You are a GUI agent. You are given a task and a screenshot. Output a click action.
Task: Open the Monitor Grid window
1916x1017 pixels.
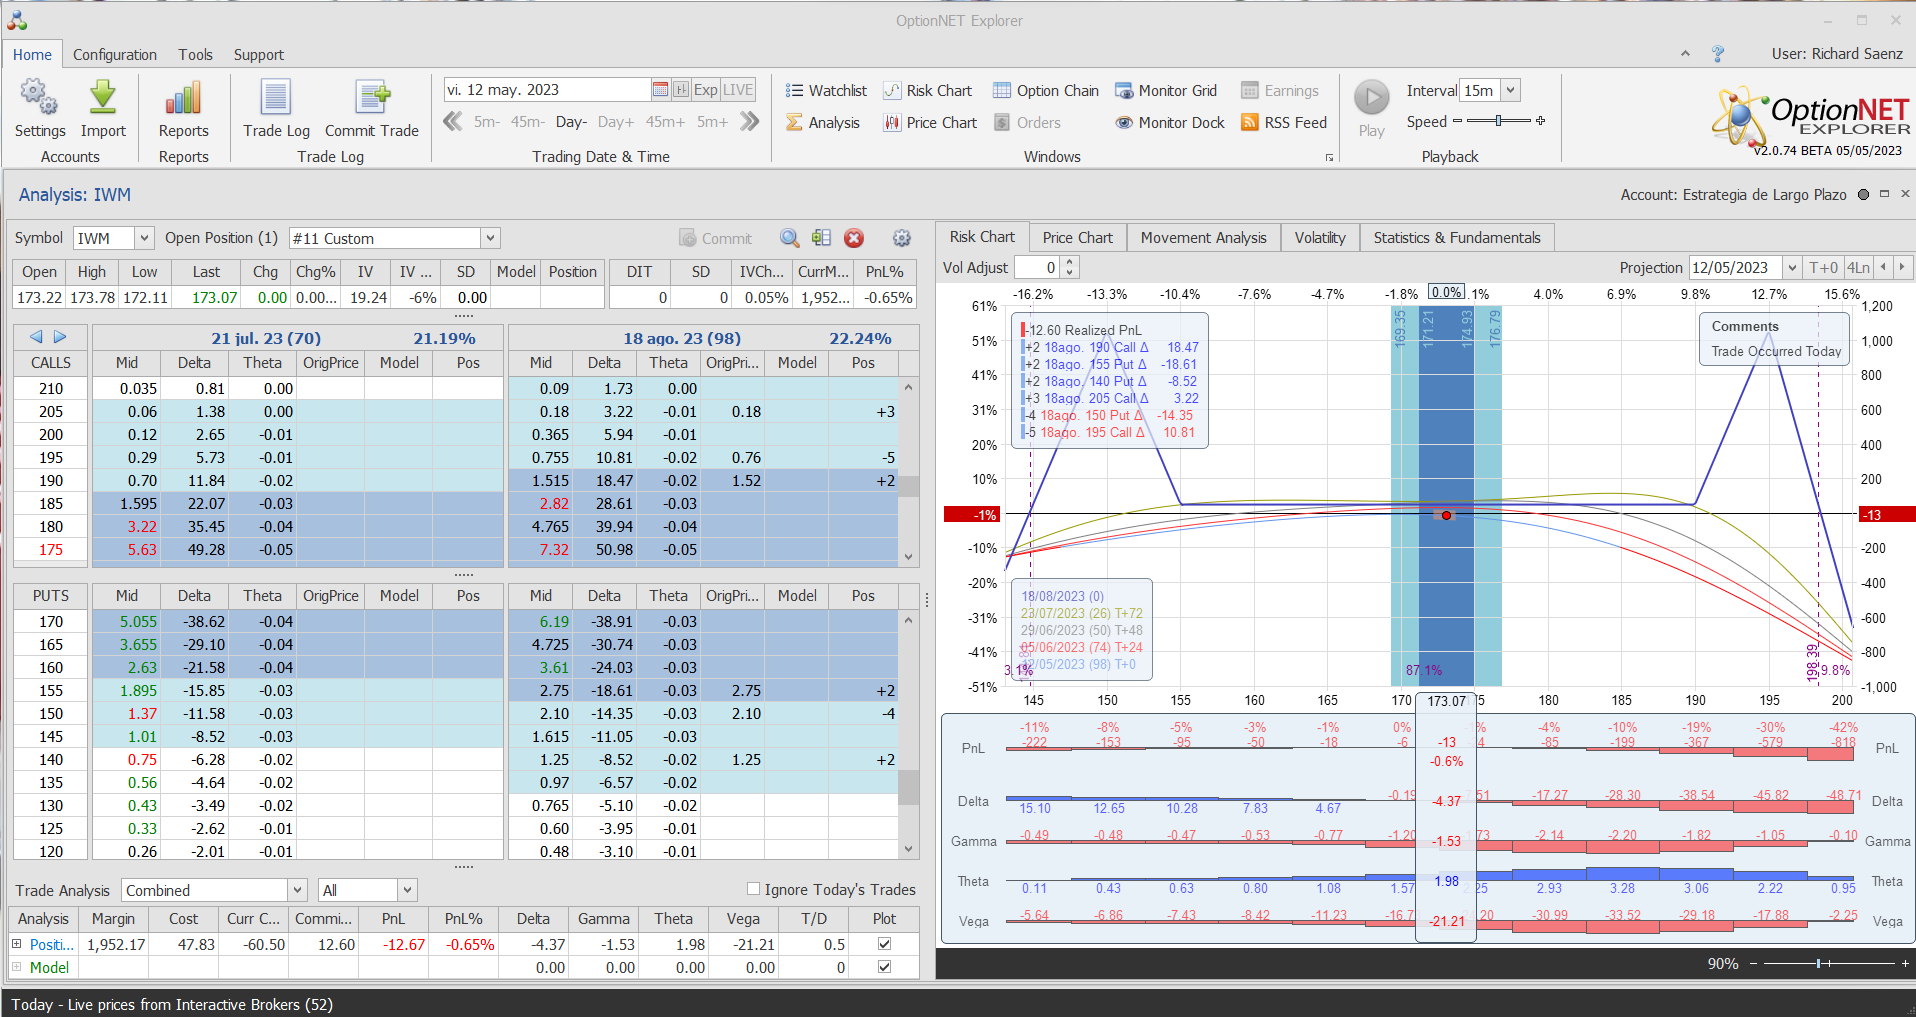tap(1166, 91)
